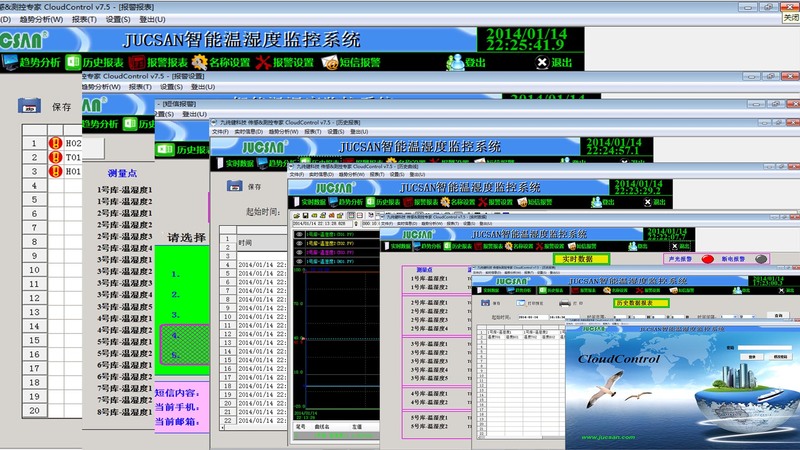This screenshot has width=800, height=450.
Task: Click the 短信内容 label in the pink panel
Action: click(x=178, y=393)
